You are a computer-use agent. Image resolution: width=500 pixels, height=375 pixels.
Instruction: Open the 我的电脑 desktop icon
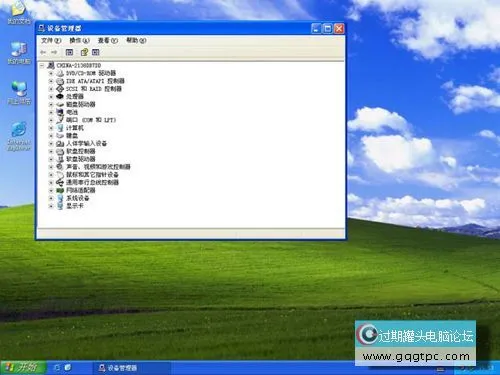tap(19, 53)
